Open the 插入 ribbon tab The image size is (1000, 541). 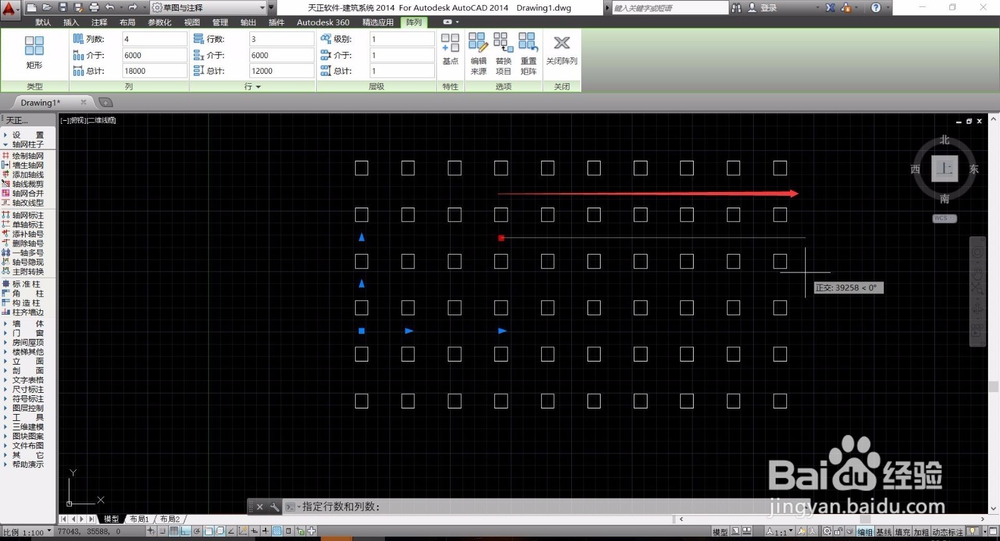point(71,22)
